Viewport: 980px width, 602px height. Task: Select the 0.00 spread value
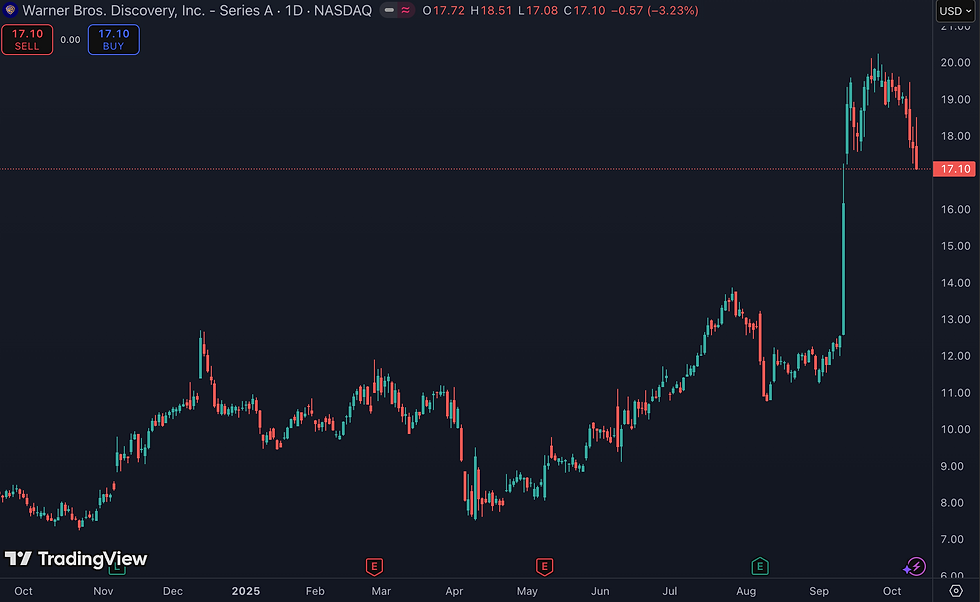pos(70,39)
